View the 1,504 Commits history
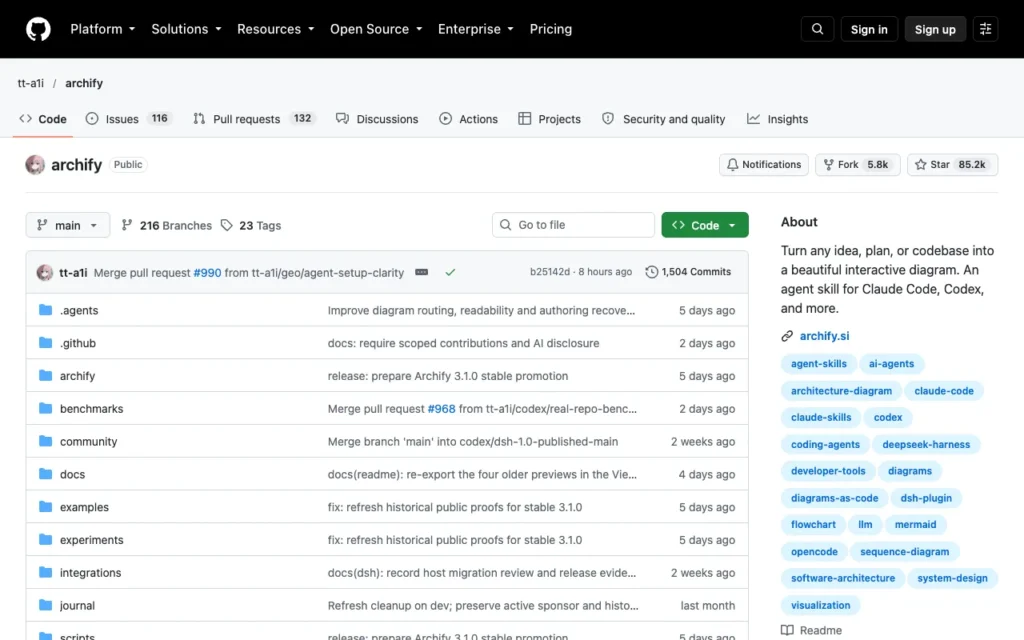This screenshot has width=1024, height=640. (x=688, y=272)
